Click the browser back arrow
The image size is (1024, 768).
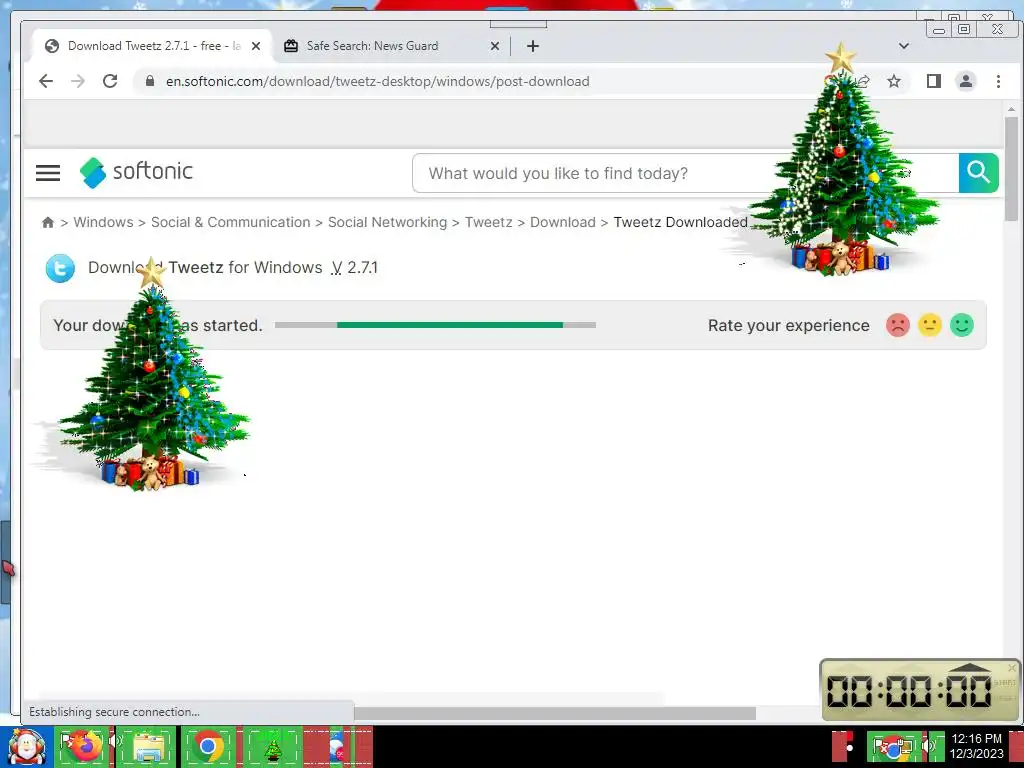tap(46, 81)
